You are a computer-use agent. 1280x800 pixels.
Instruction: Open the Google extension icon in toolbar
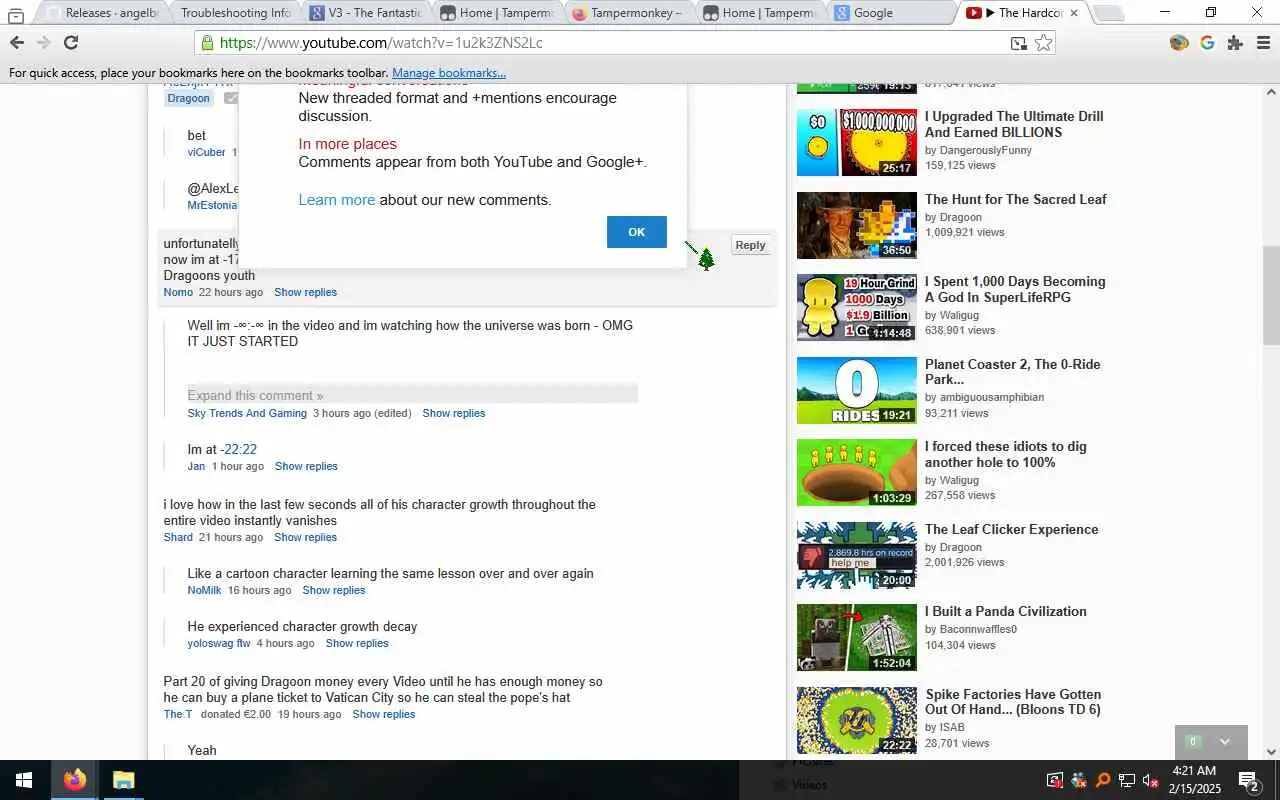pyautogui.click(x=1207, y=43)
